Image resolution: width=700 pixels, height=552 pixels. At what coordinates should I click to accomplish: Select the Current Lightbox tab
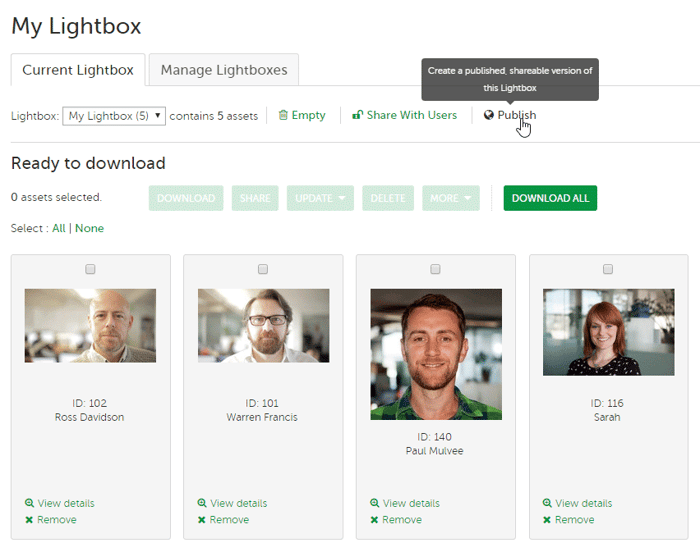coord(78,70)
